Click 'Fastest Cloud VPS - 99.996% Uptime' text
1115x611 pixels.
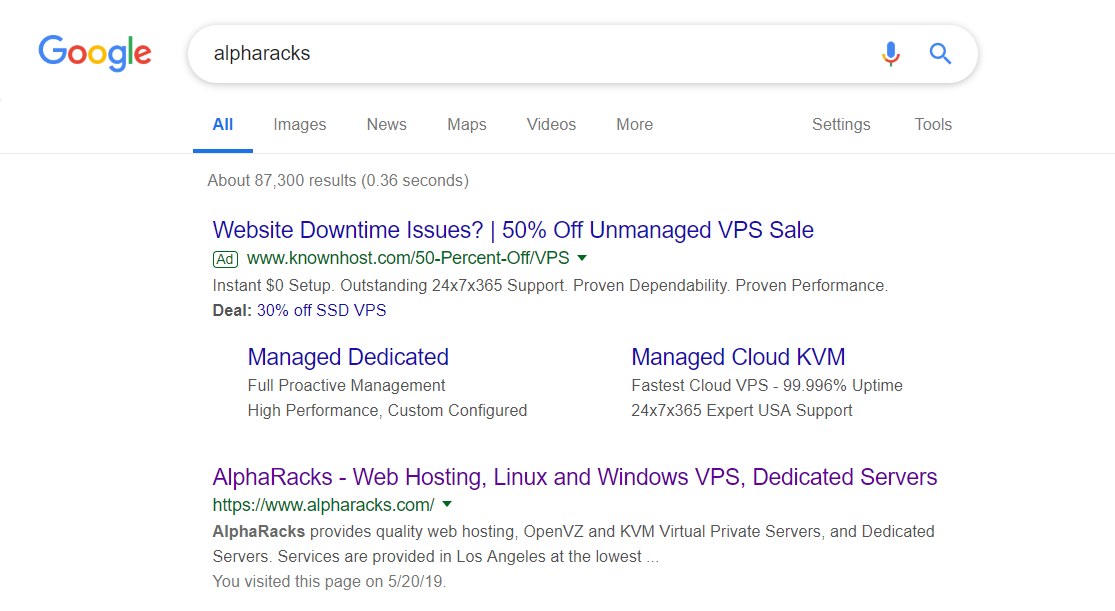[767, 386]
